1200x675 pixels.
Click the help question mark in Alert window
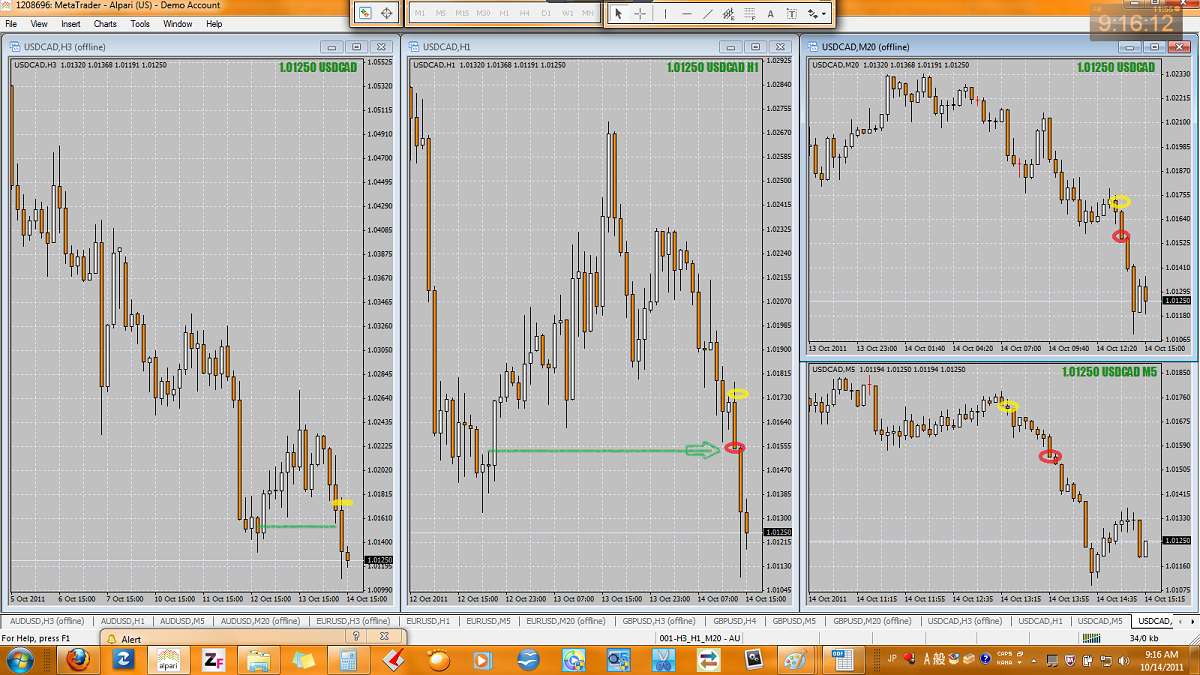point(356,636)
